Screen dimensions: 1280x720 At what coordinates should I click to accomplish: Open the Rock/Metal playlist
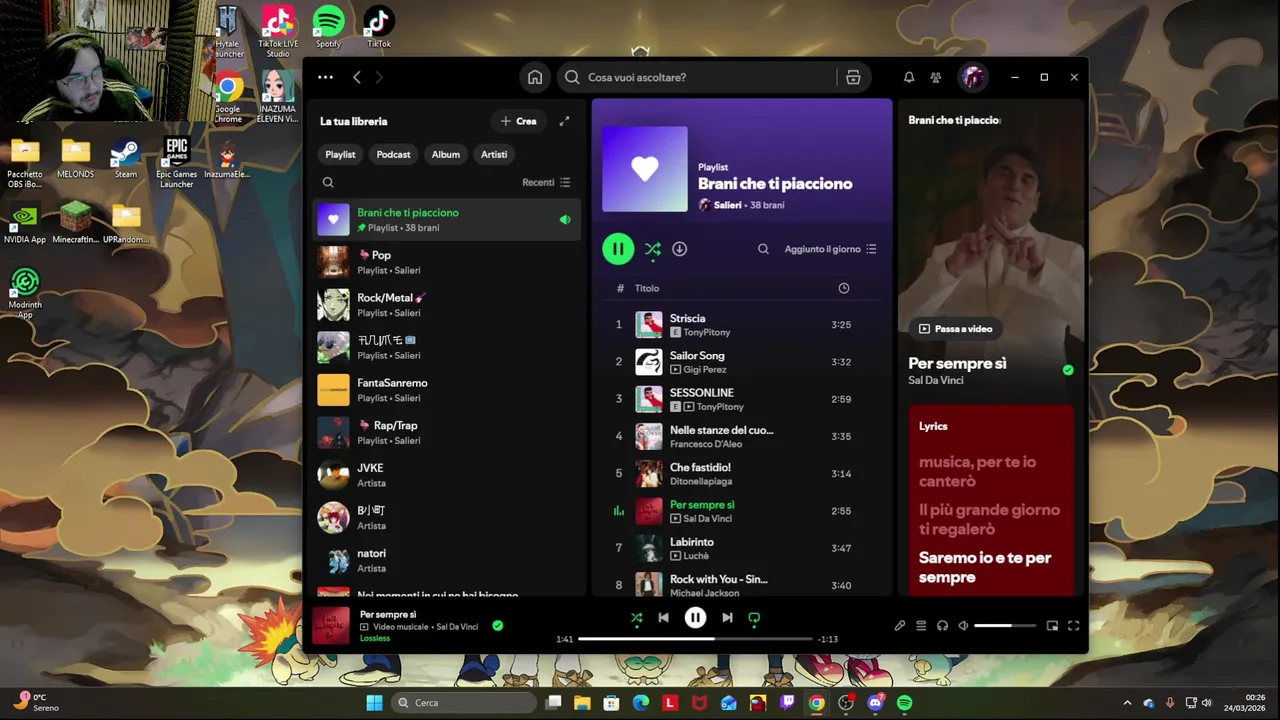tap(447, 304)
